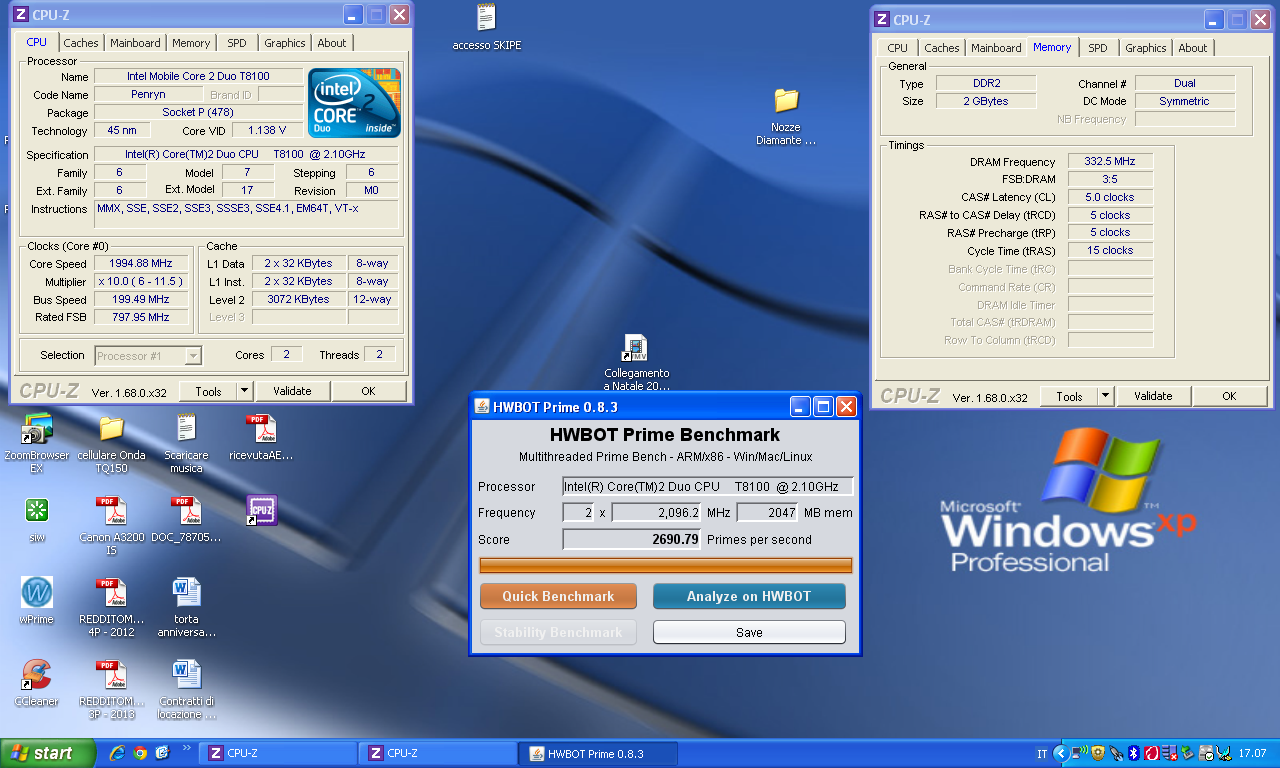
Task: Launch Internet Explorer from quick launch
Action: click(x=117, y=753)
